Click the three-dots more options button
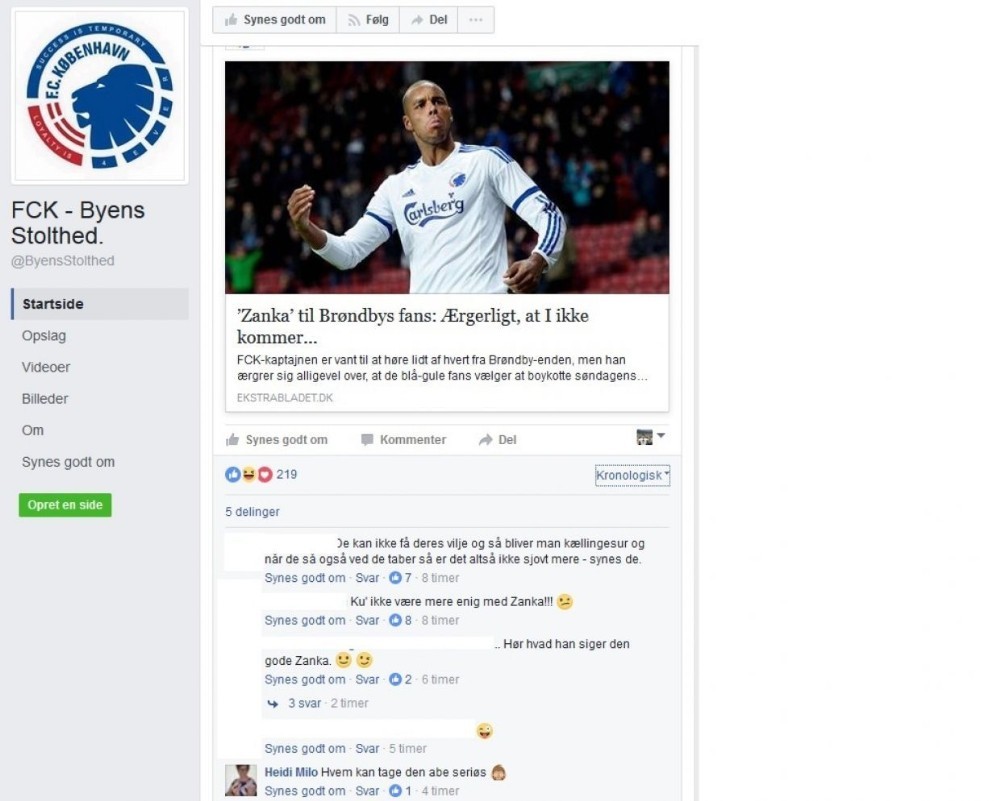The image size is (1000, 801). pyautogui.click(x=476, y=20)
